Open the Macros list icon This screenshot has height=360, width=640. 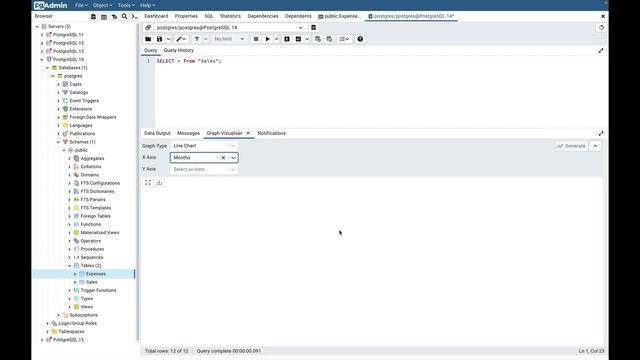(x=344, y=39)
